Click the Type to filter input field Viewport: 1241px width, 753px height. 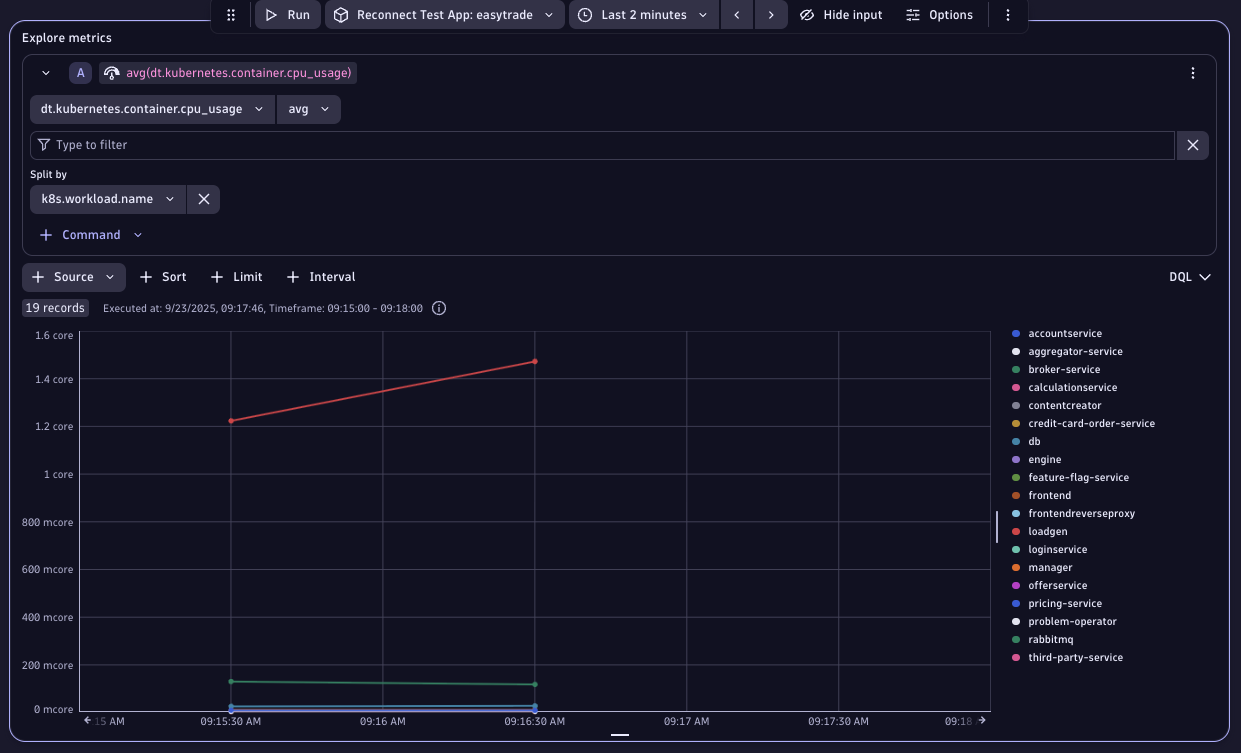600,145
